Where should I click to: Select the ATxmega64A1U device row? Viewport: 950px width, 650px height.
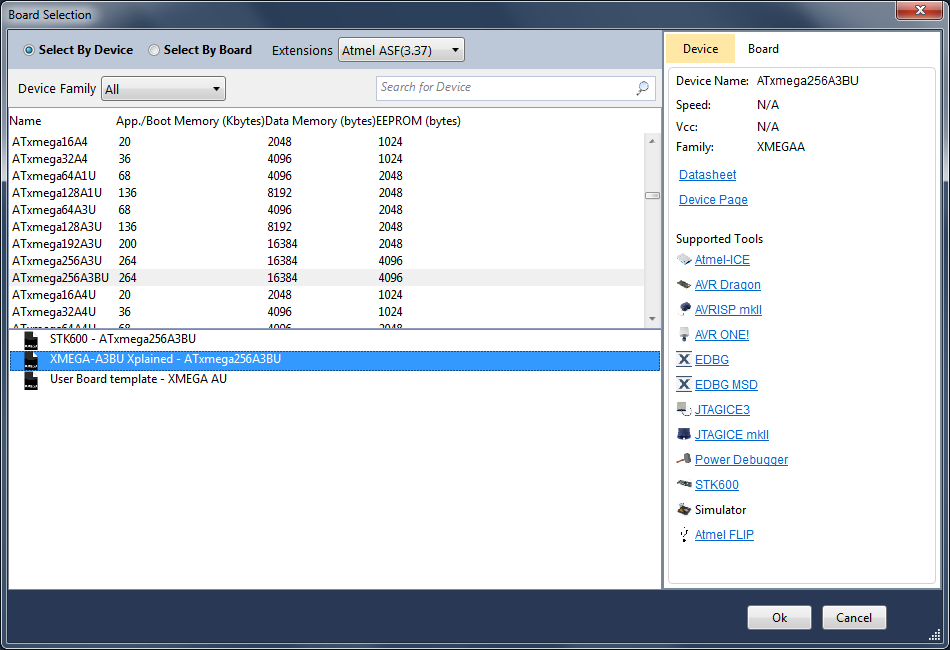pyautogui.click(x=327, y=176)
